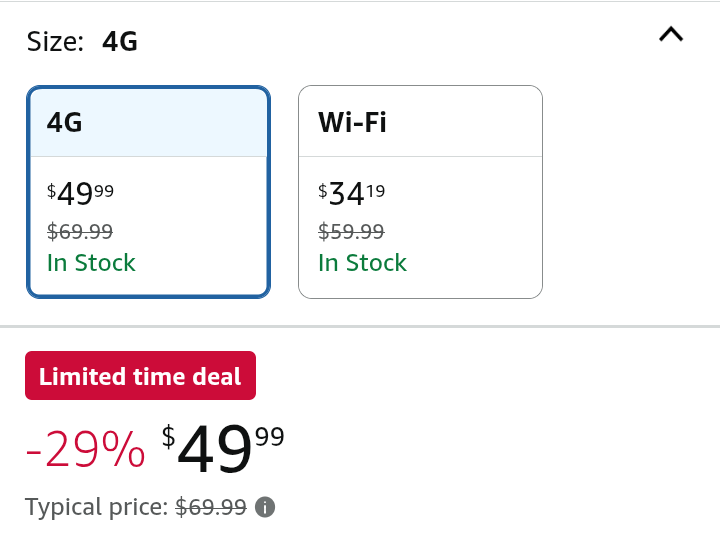
Task: Click In Stock under the Wi-Fi option
Action: (362, 263)
